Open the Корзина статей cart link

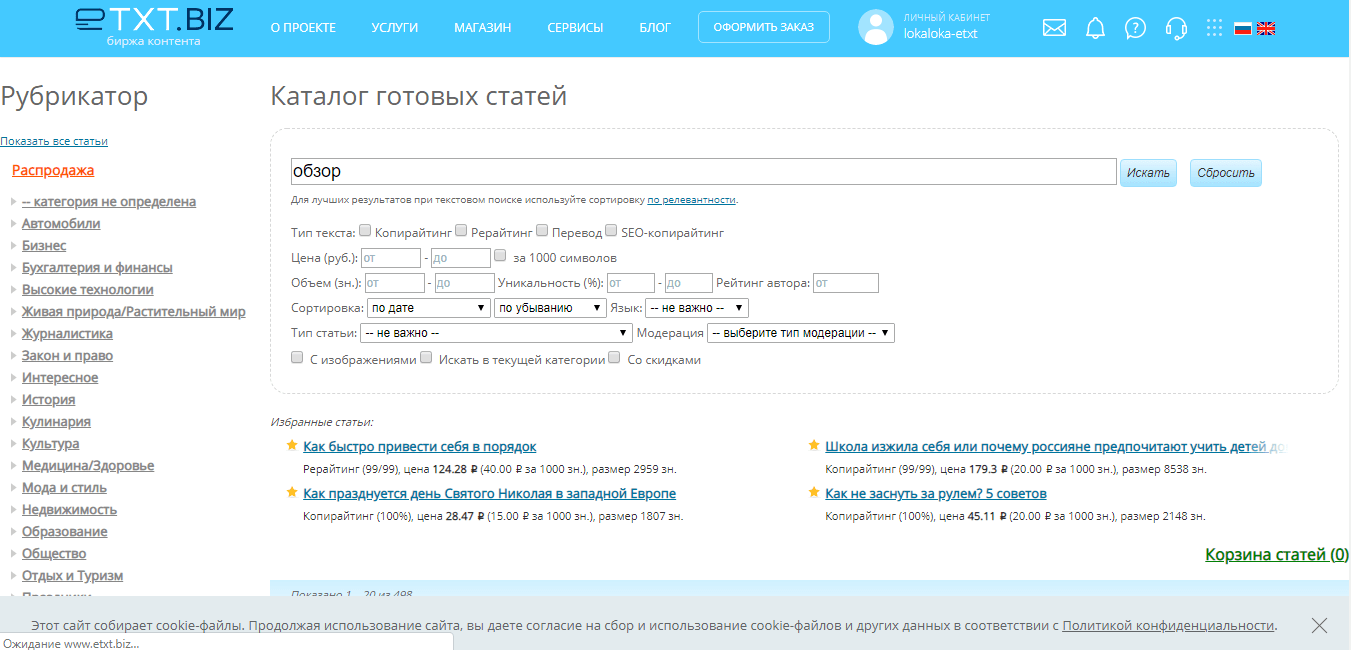click(x=1276, y=555)
